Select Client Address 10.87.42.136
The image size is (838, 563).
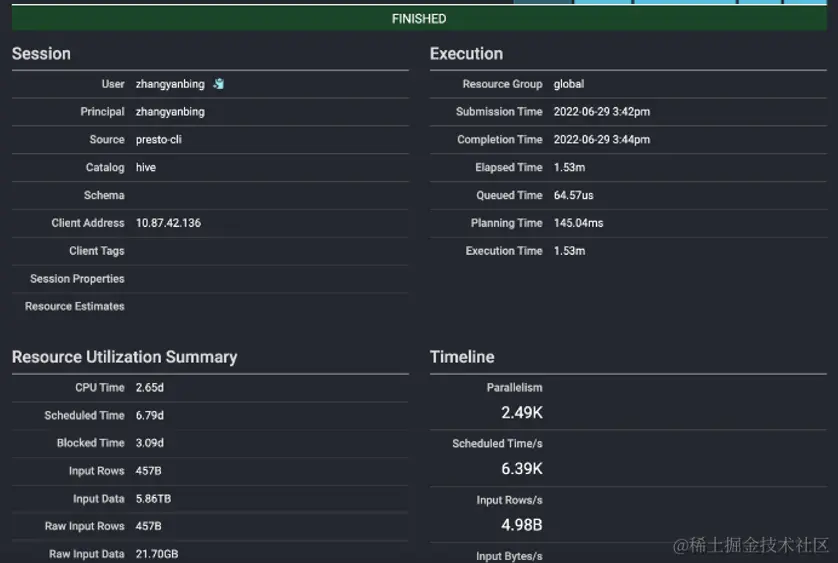pos(168,223)
